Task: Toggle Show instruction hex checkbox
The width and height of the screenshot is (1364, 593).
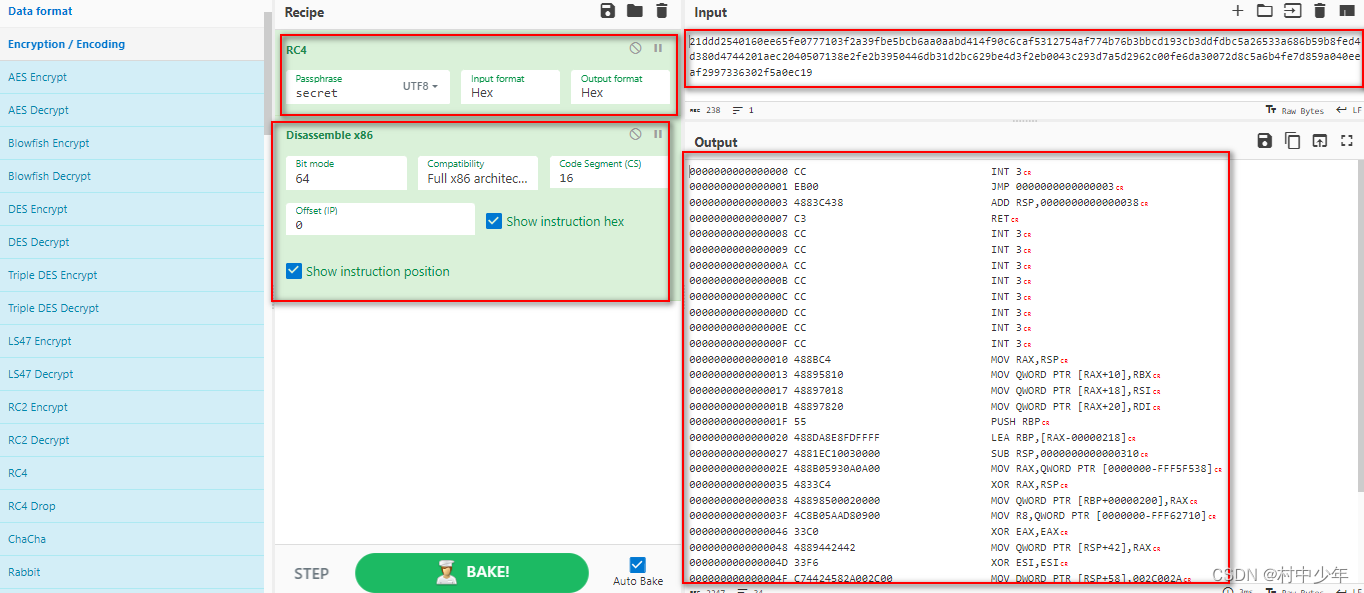Action: click(x=493, y=221)
